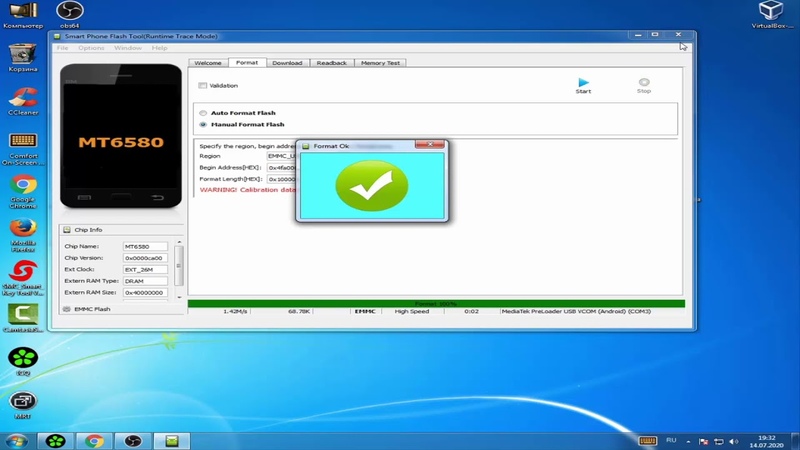The height and width of the screenshot is (450, 800).
Task: Select Auto Format Flash option
Action: pyautogui.click(x=203, y=113)
